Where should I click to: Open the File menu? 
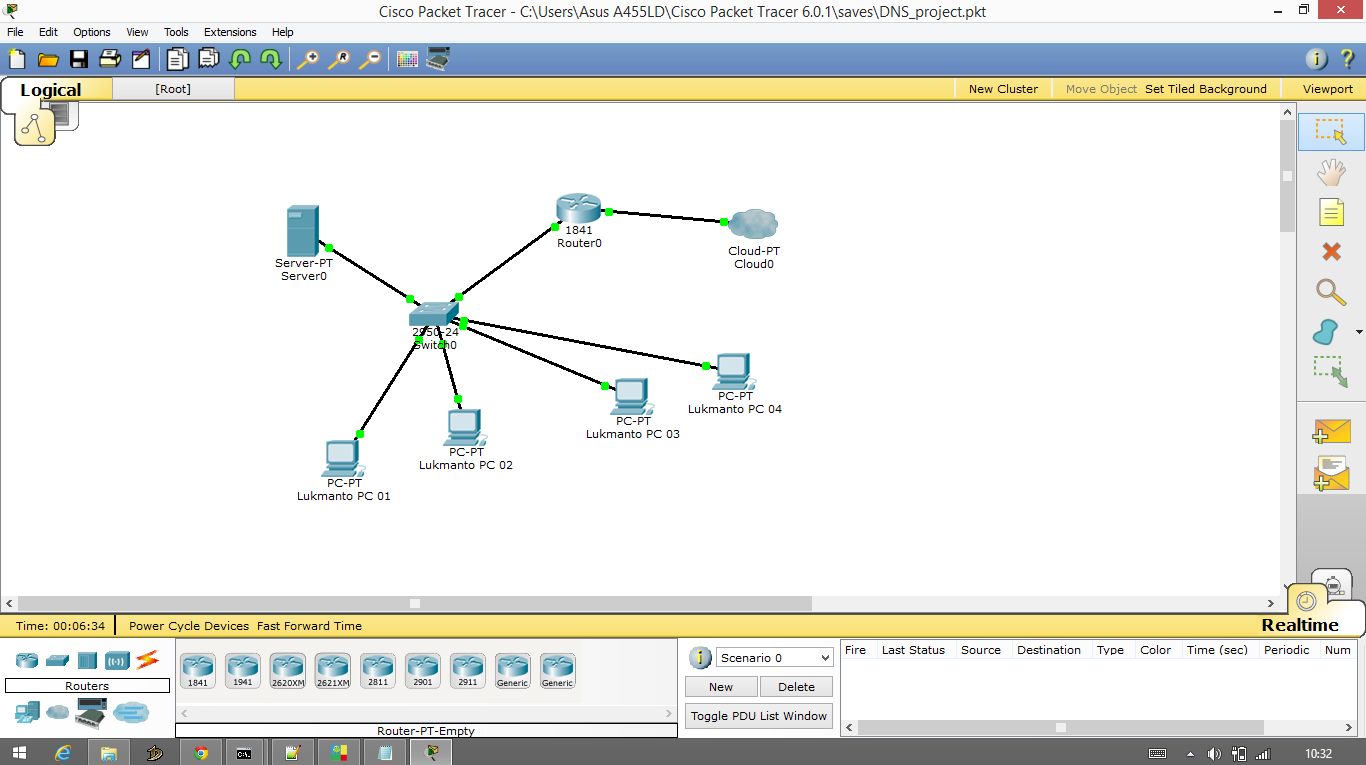coord(15,32)
